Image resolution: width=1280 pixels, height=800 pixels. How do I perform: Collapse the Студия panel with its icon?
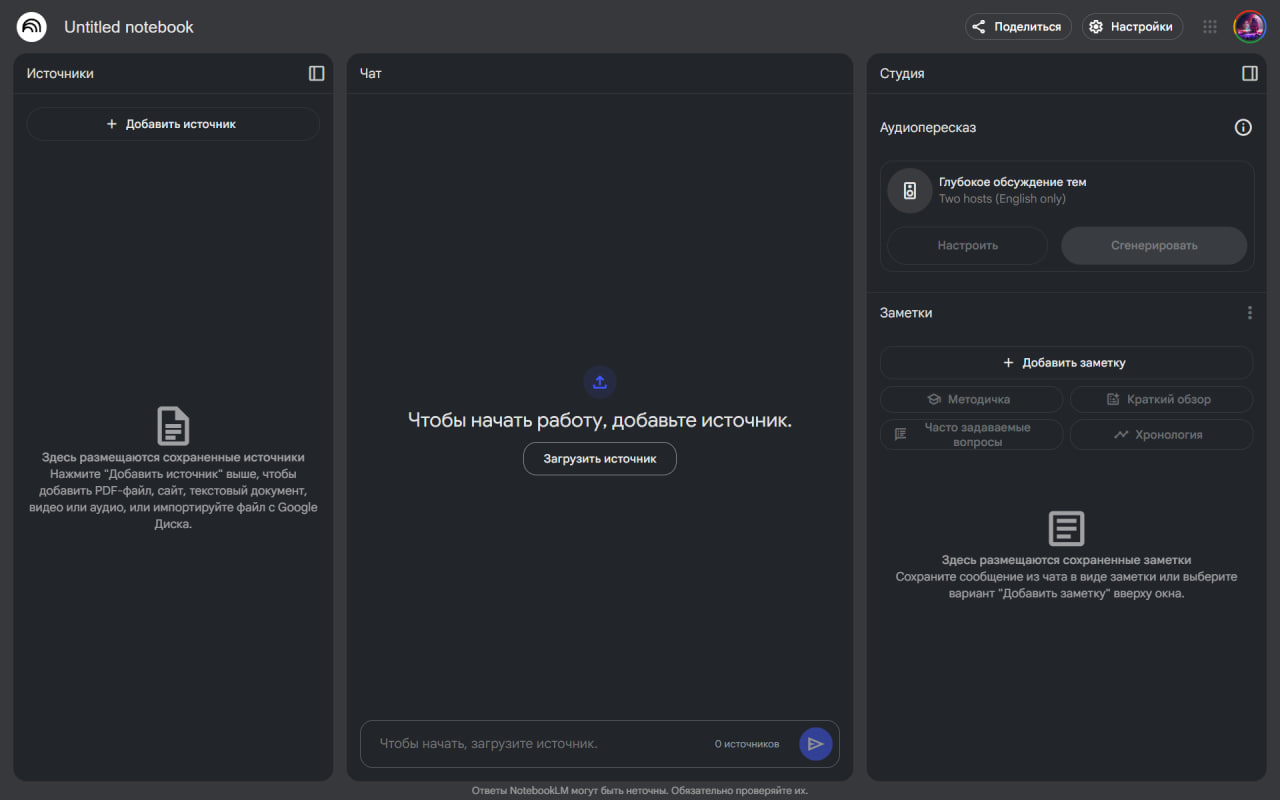pos(1249,73)
